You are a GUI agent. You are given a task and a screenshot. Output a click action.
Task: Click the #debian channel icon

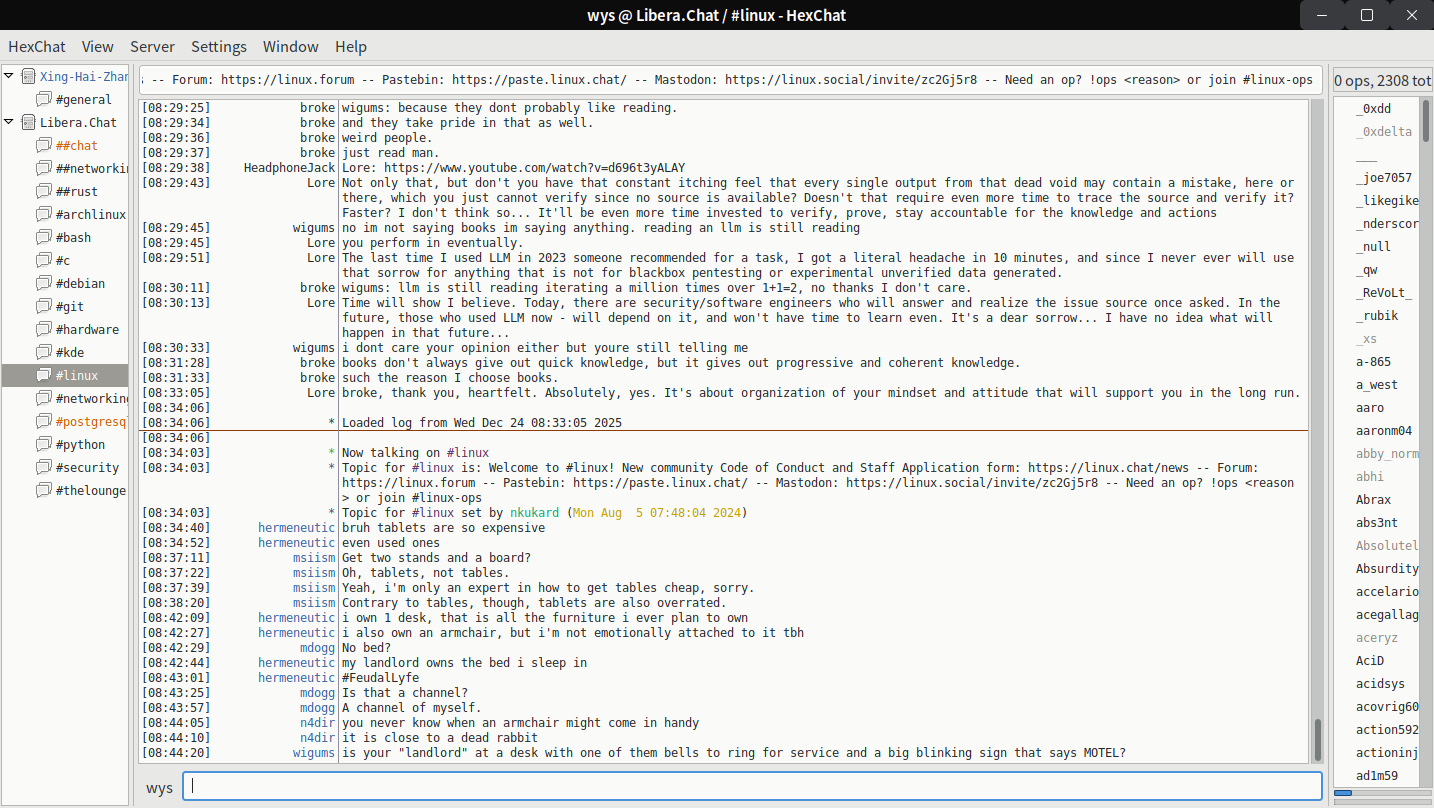(44, 283)
